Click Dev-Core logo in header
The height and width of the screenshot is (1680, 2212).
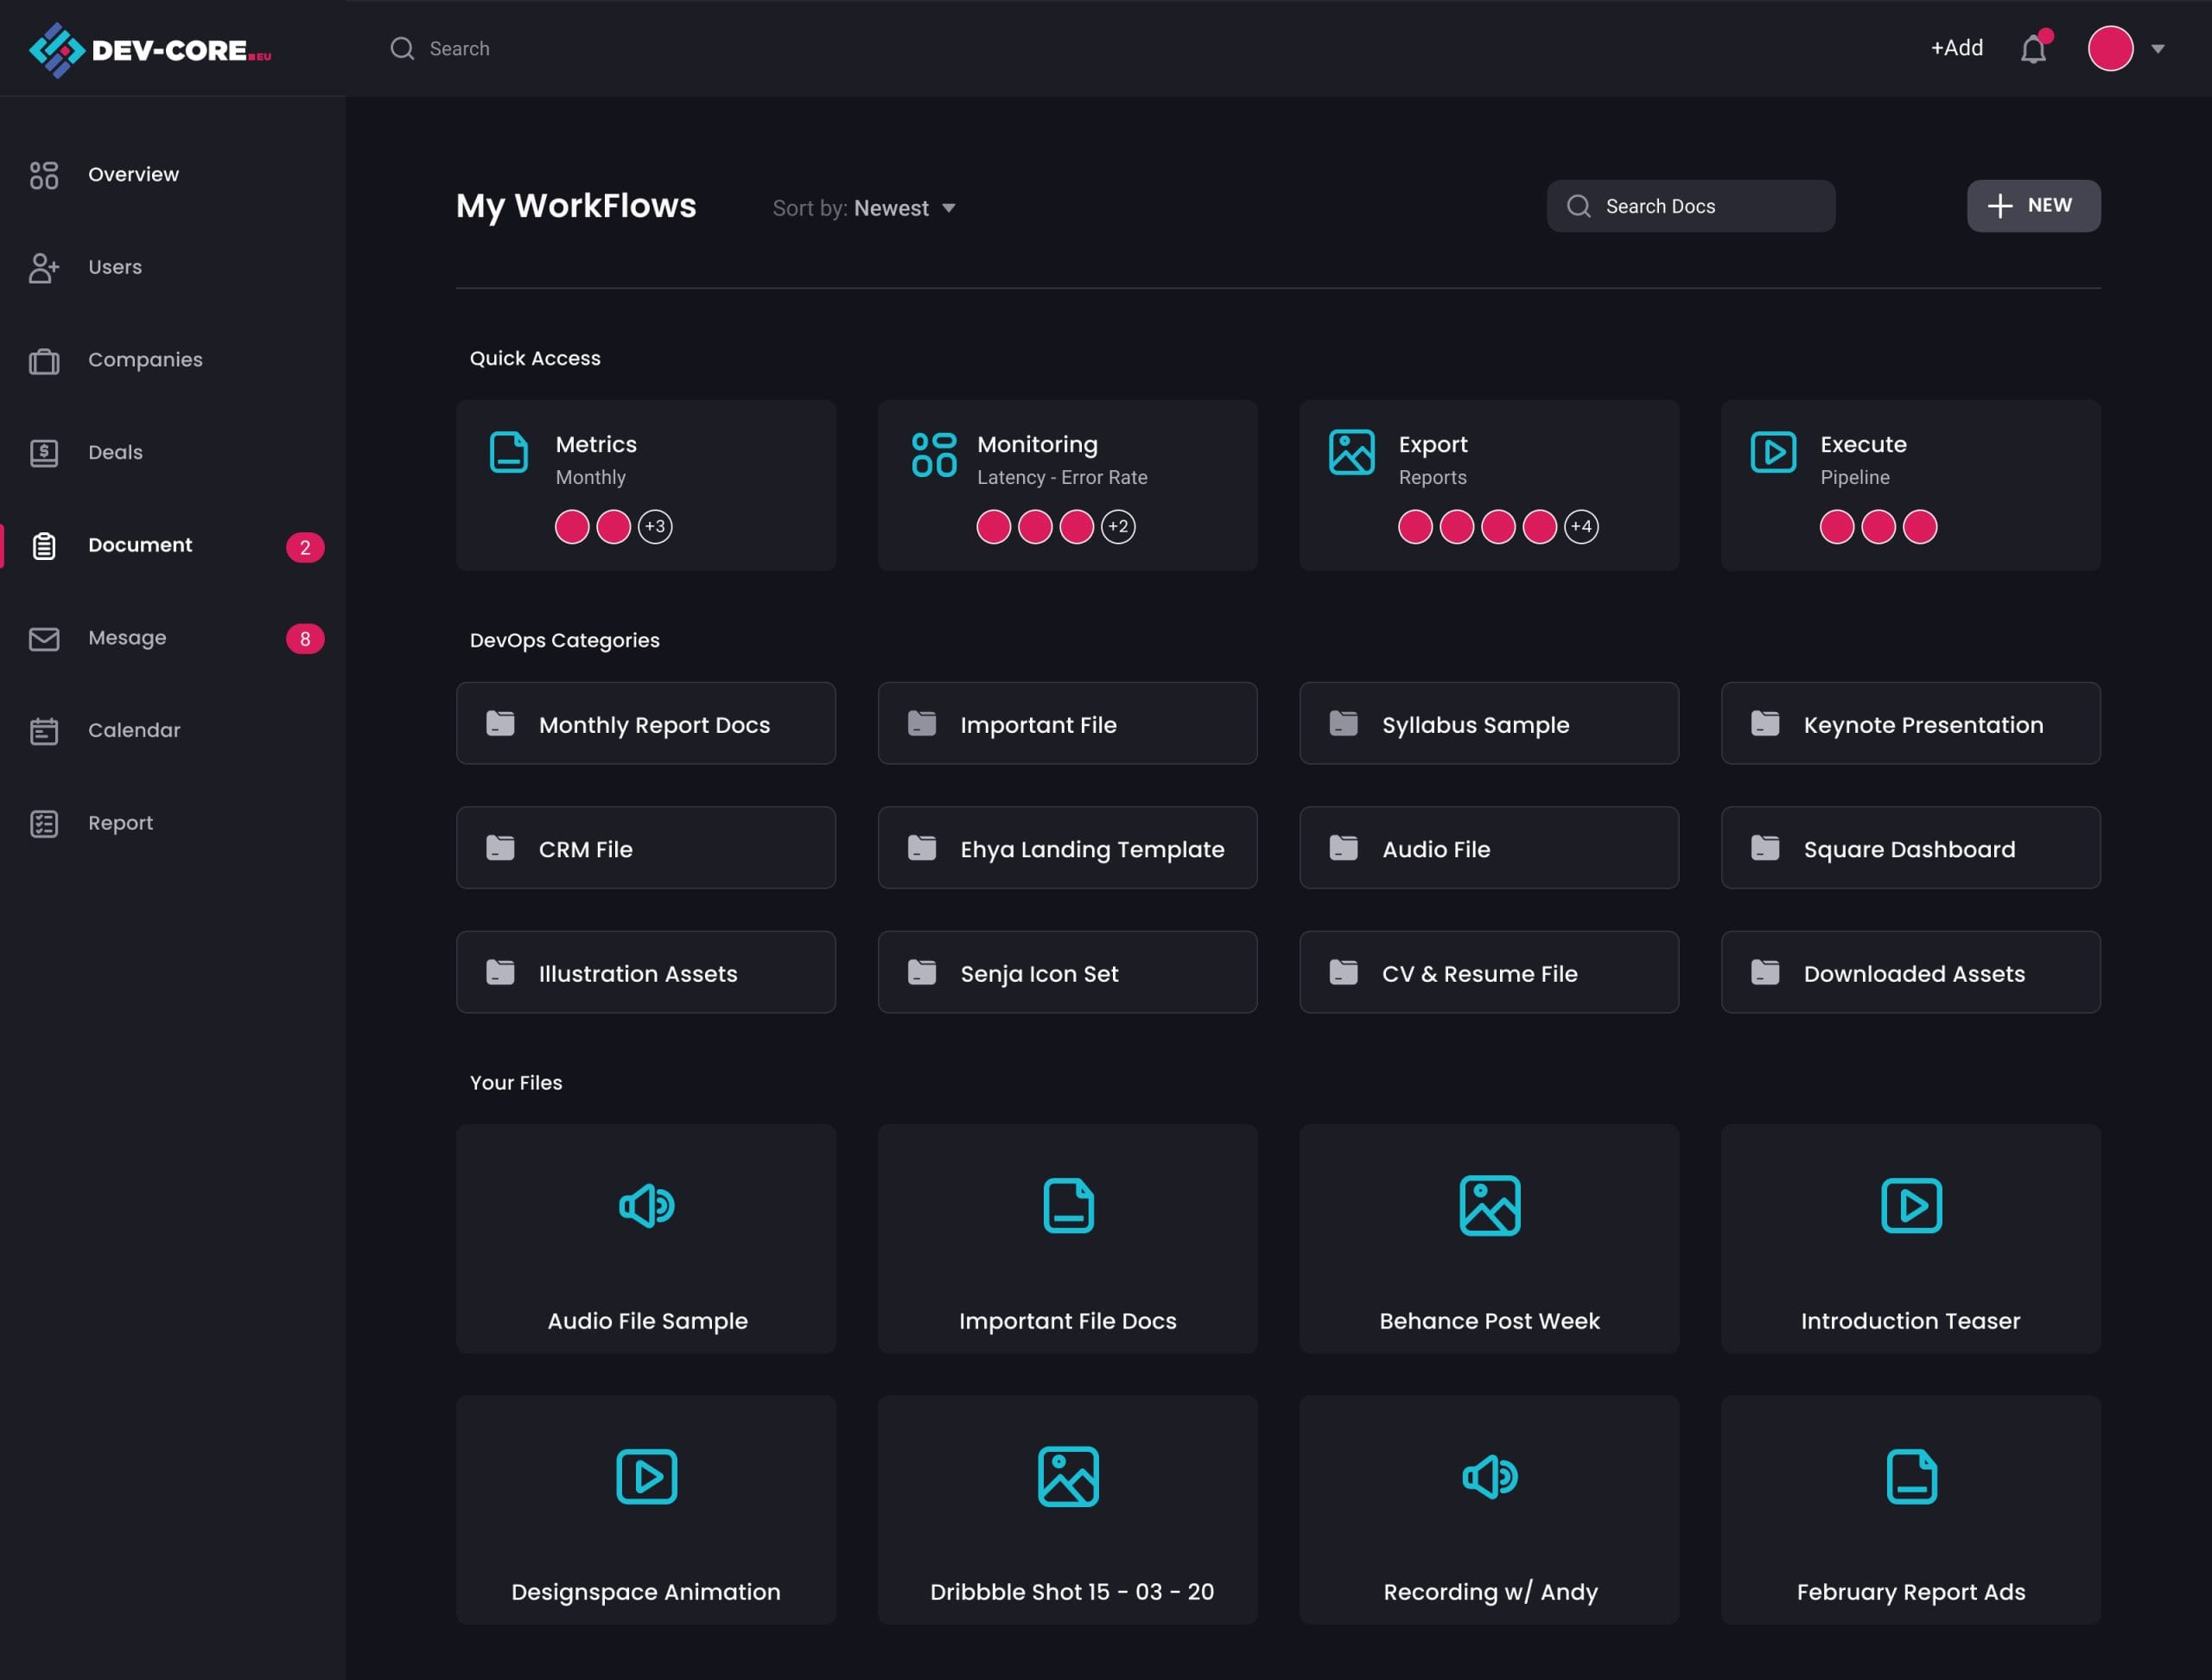click(150, 49)
